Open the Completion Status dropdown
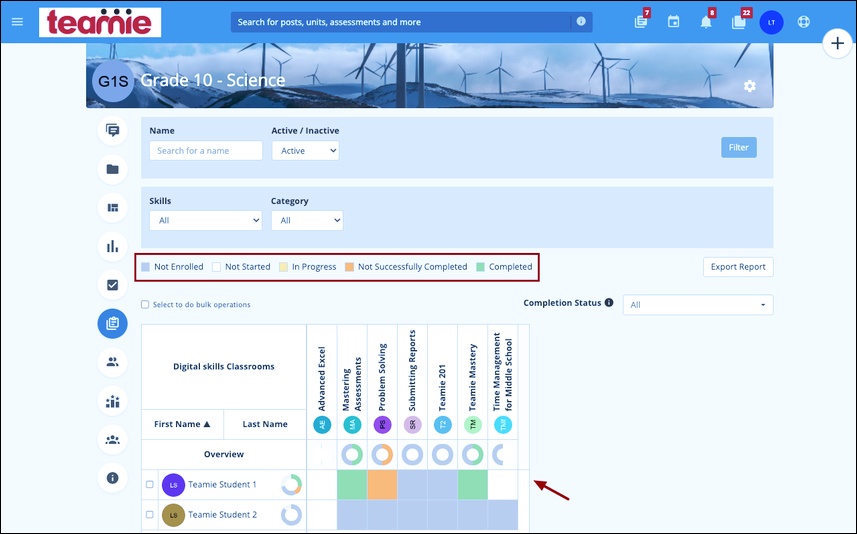Viewport: 857px width, 534px height. 698,305
